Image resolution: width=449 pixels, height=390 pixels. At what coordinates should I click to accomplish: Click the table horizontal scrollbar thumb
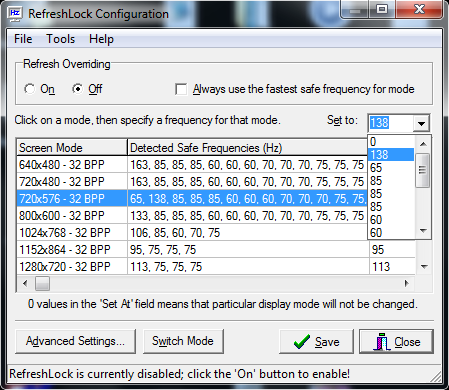(43, 284)
